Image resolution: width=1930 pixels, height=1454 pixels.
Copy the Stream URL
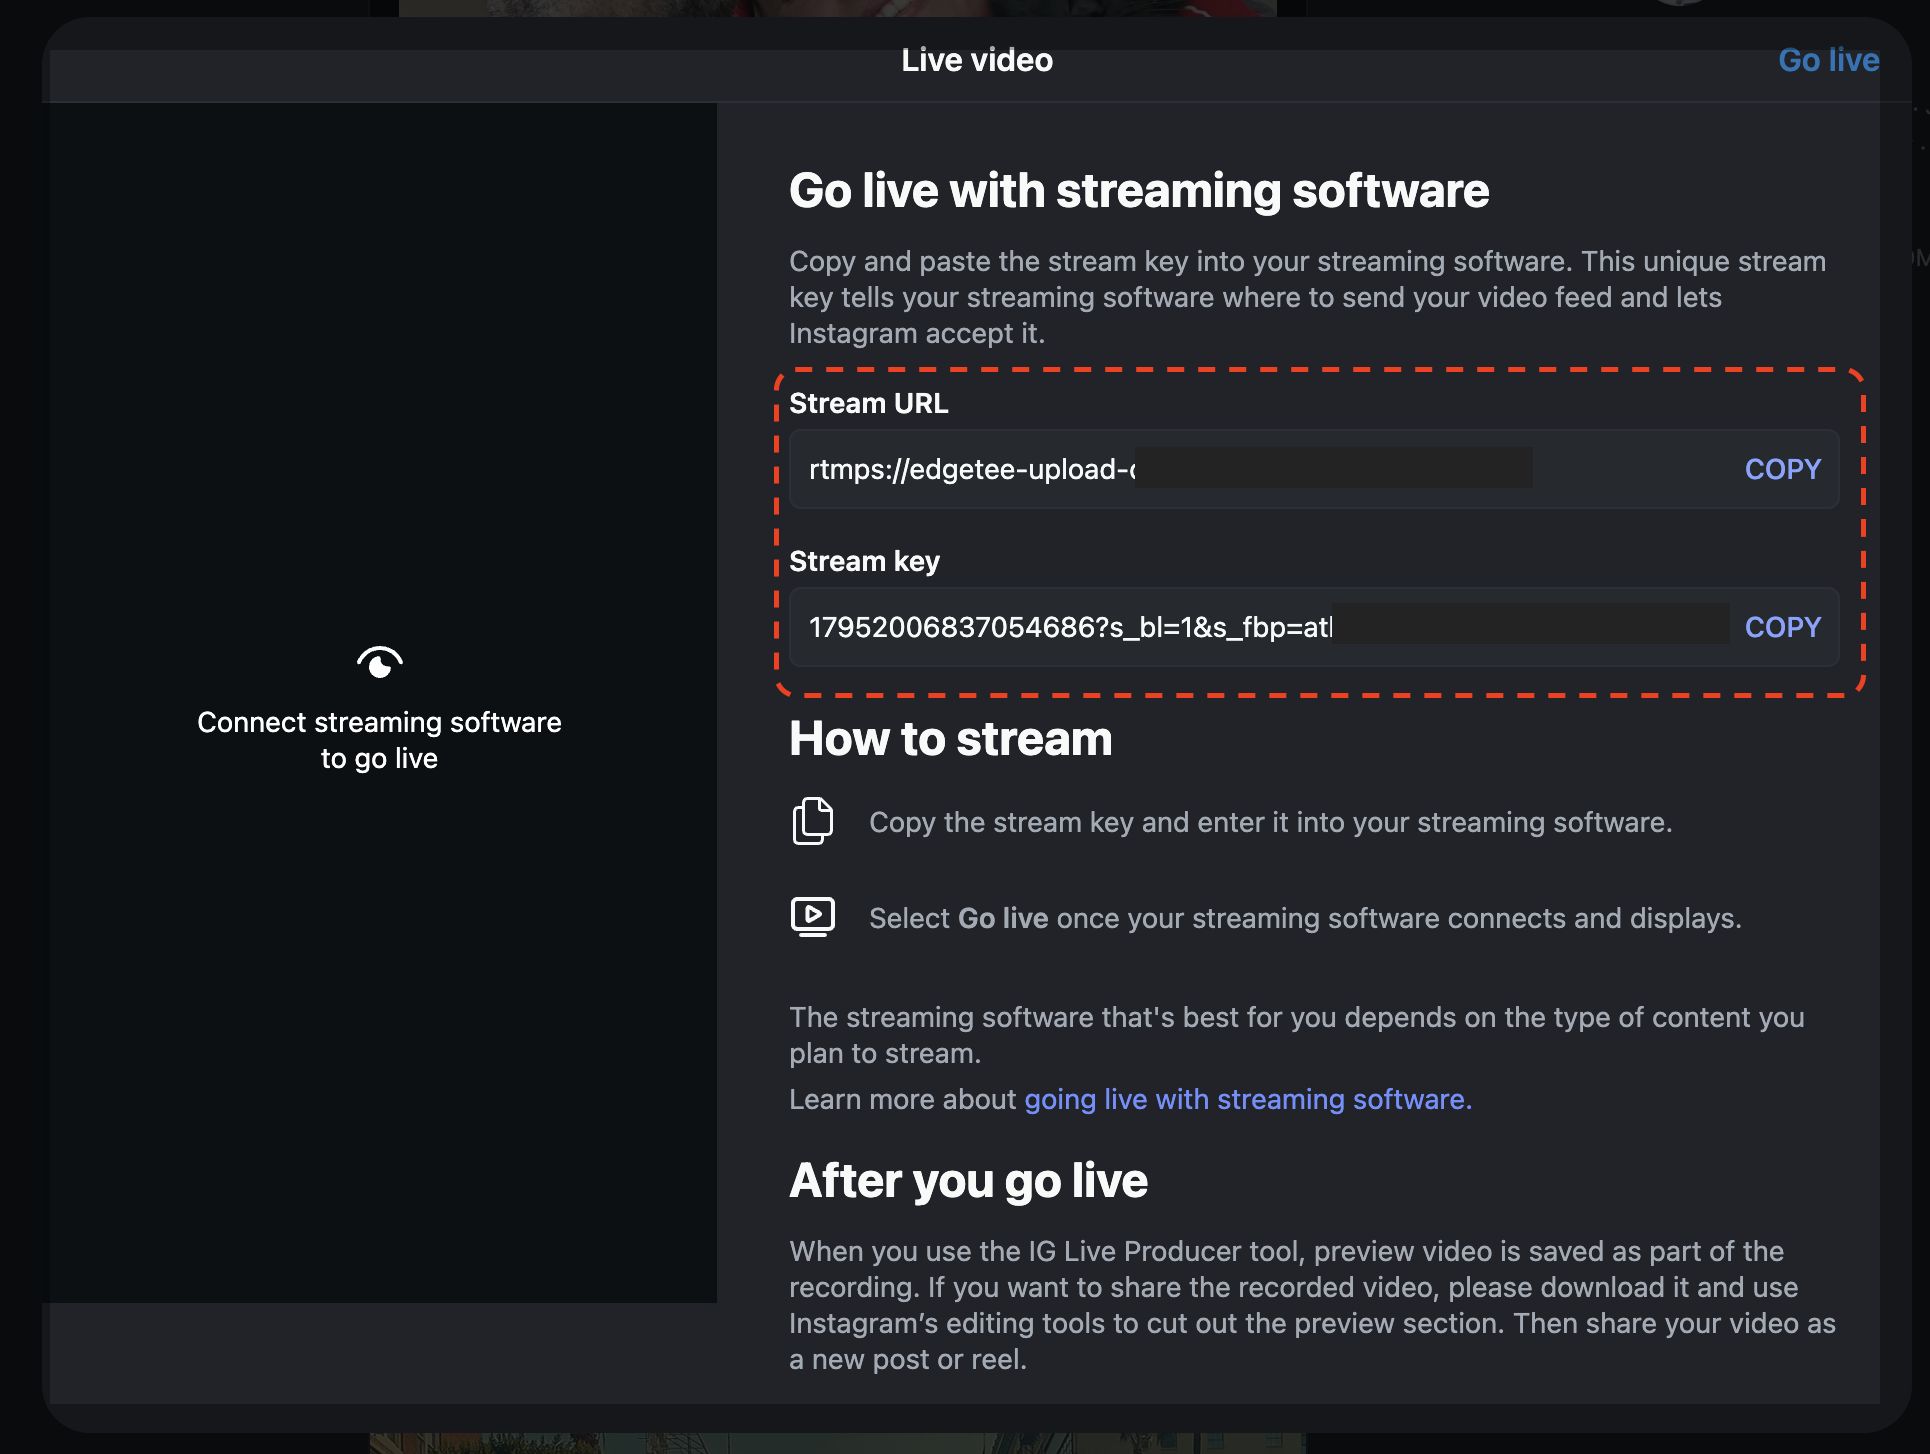pyautogui.click(x=1782, y=469)
